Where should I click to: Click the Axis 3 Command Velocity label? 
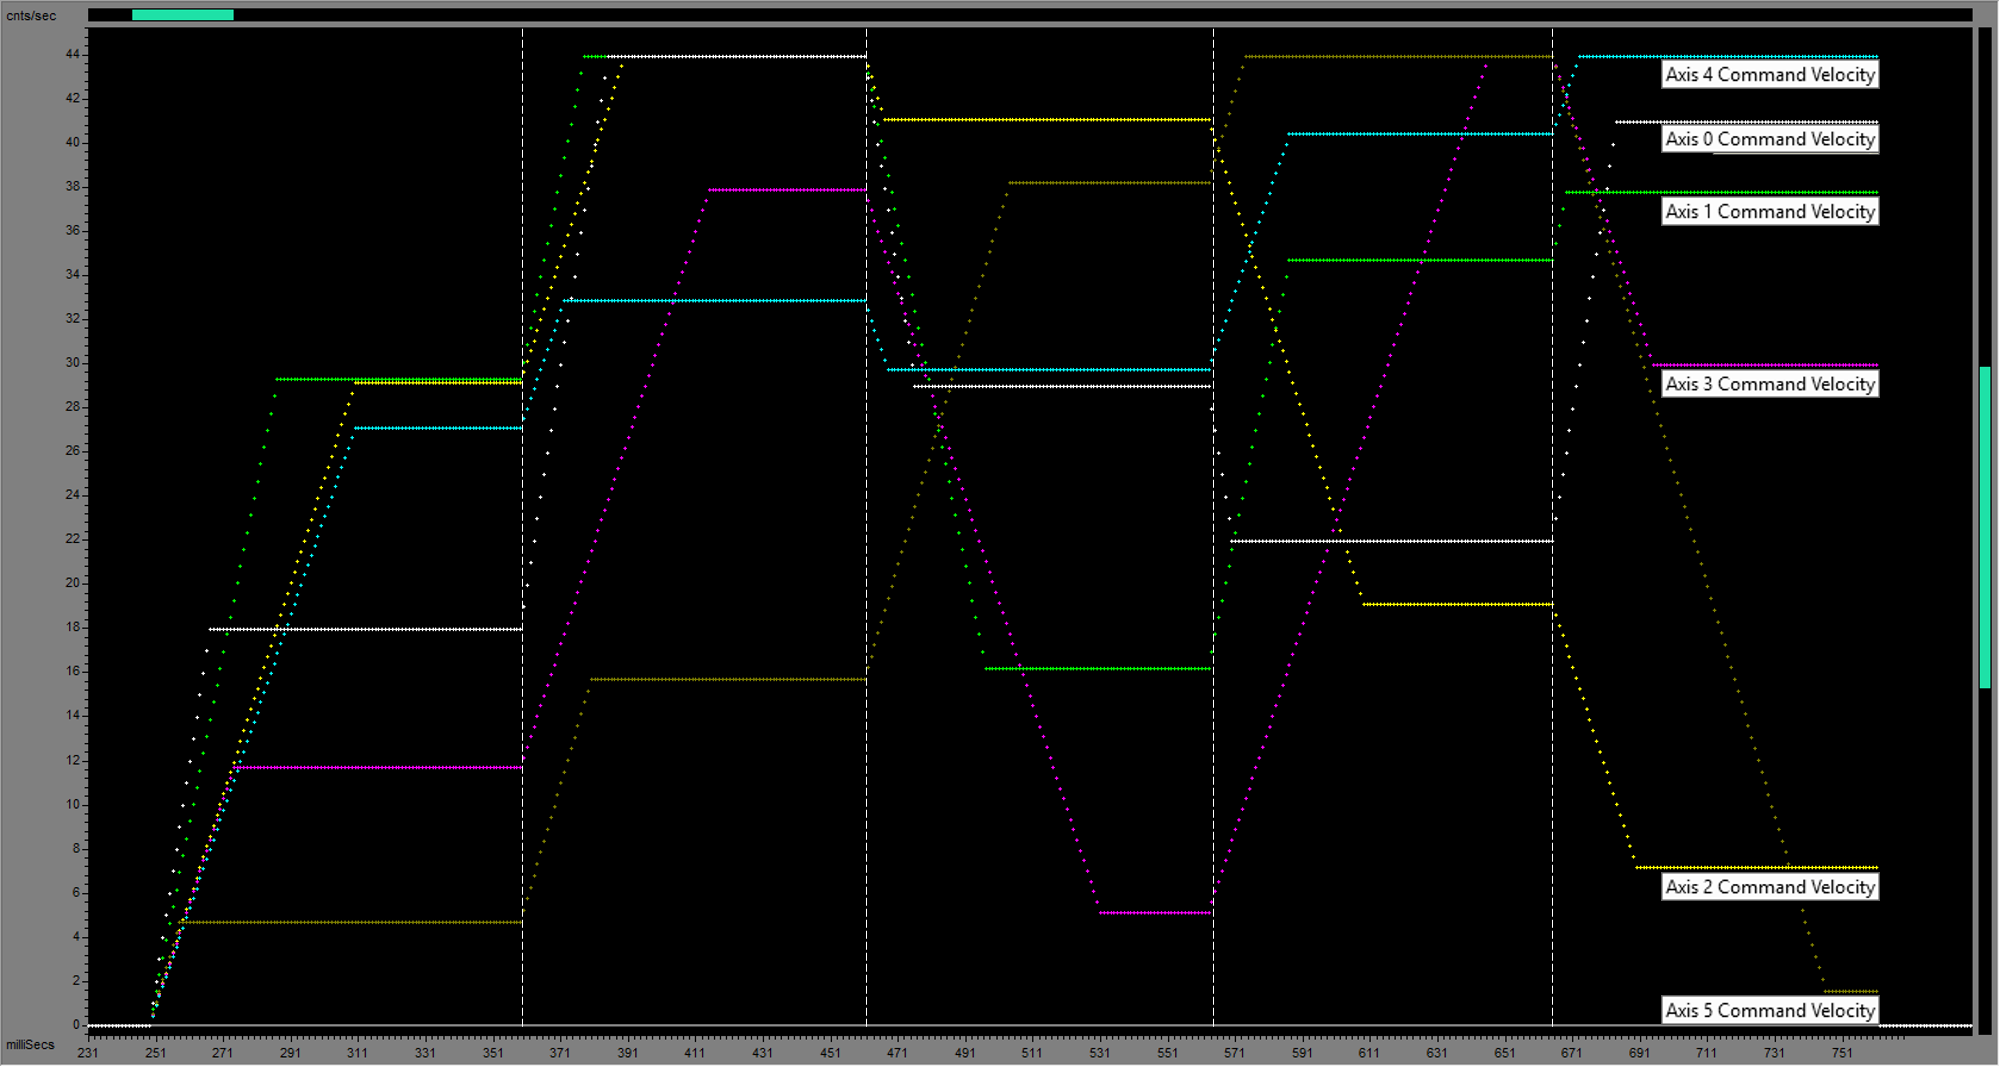click(x=1770, y=384)
